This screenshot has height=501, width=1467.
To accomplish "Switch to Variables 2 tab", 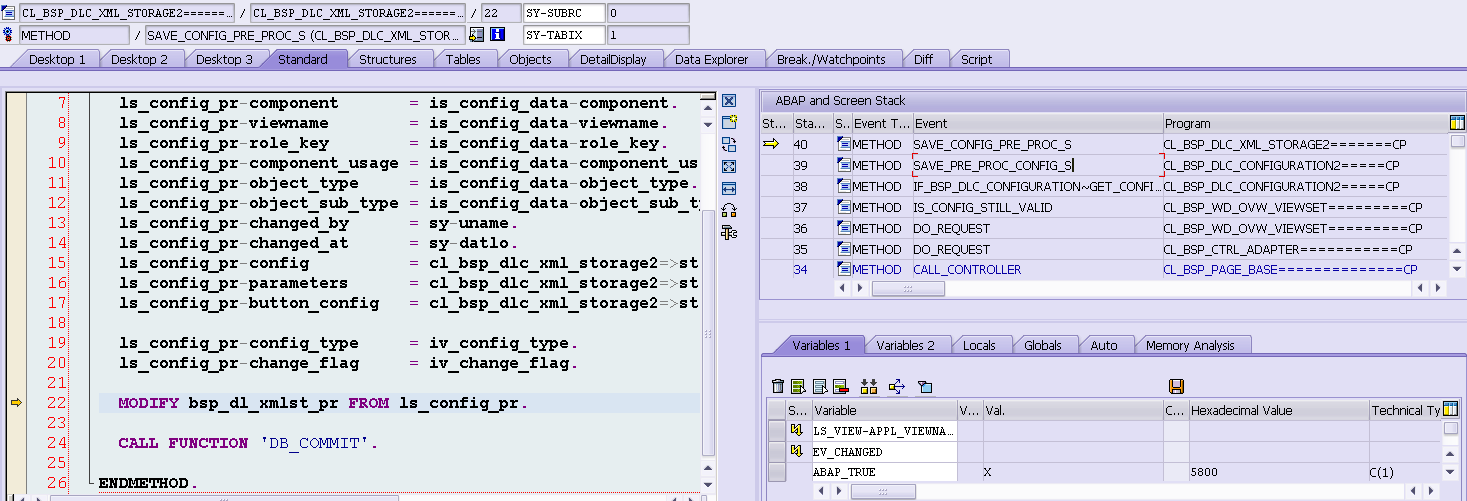I will click(x=905, y=345).
